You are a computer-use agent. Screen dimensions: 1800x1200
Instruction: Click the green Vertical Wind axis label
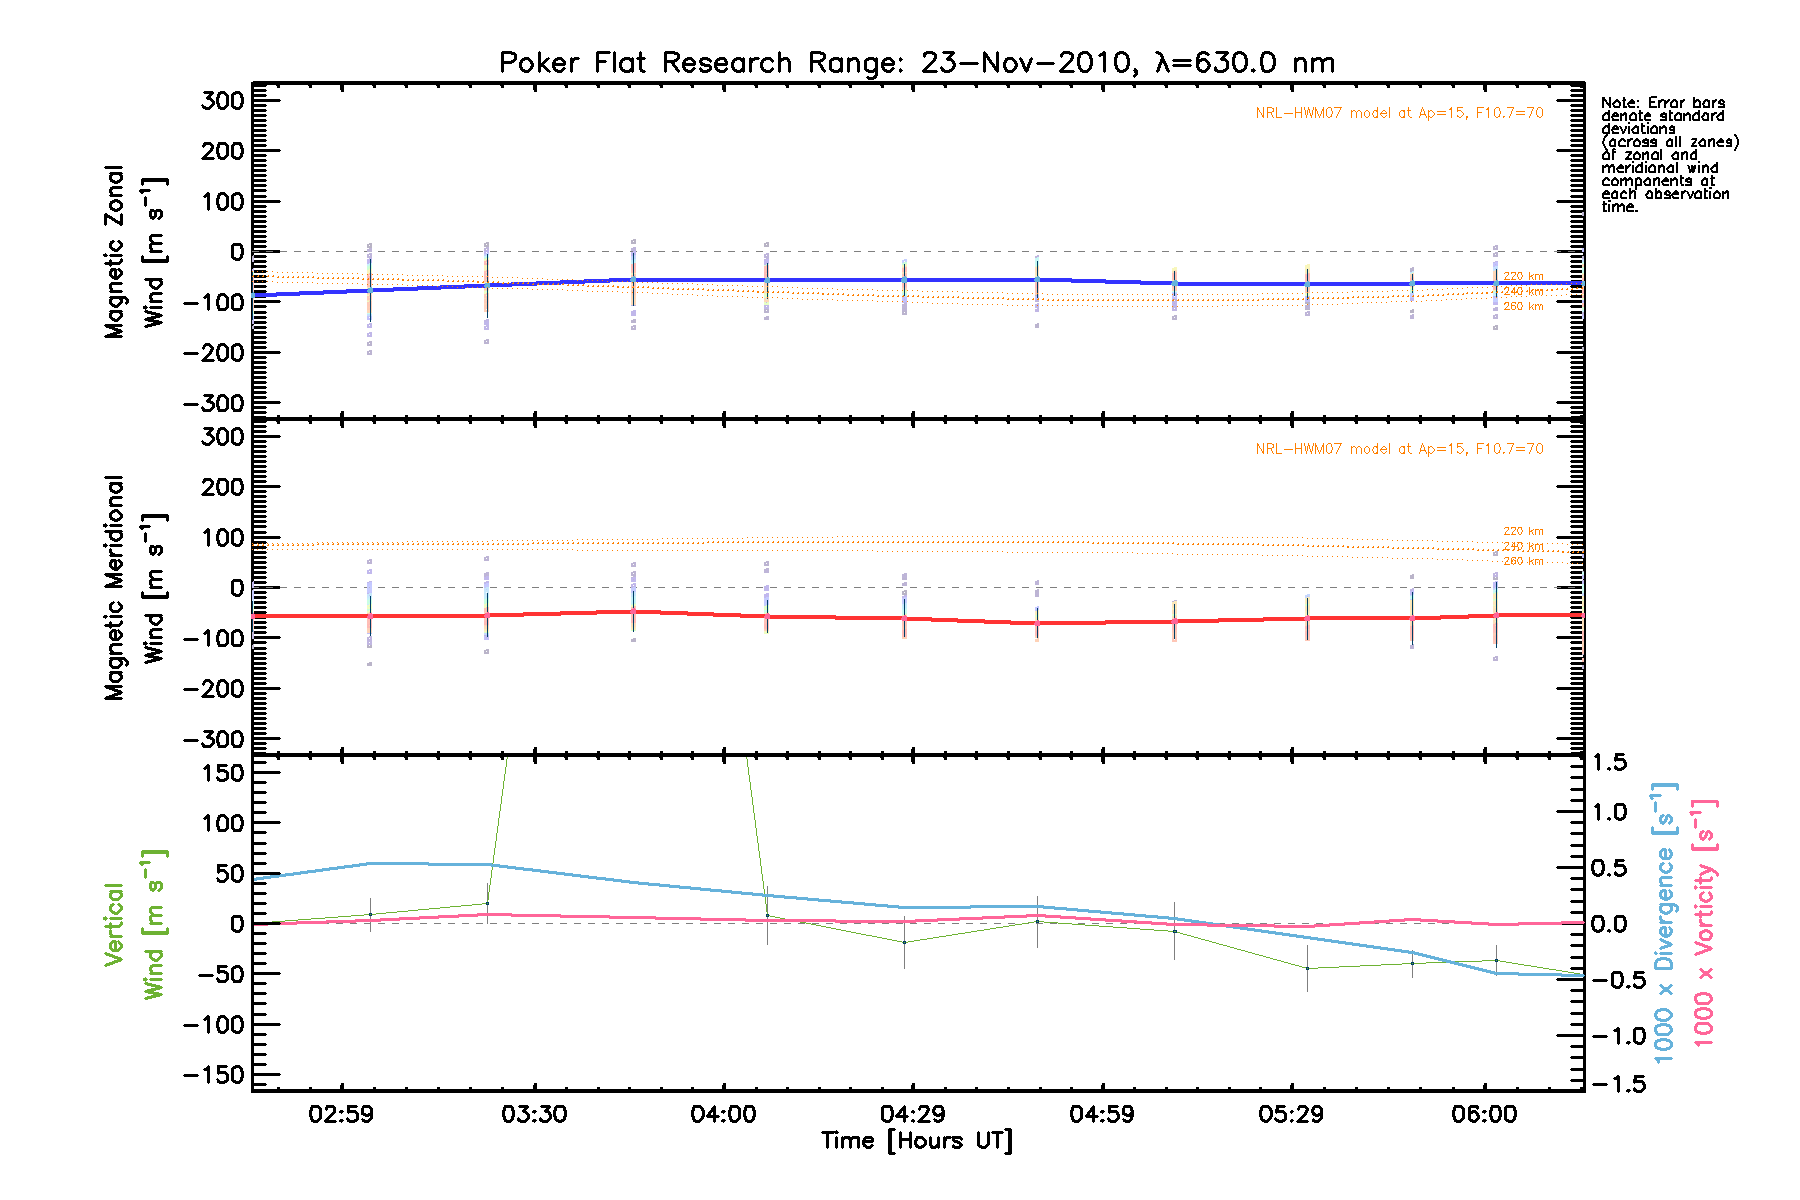point(135,924)
